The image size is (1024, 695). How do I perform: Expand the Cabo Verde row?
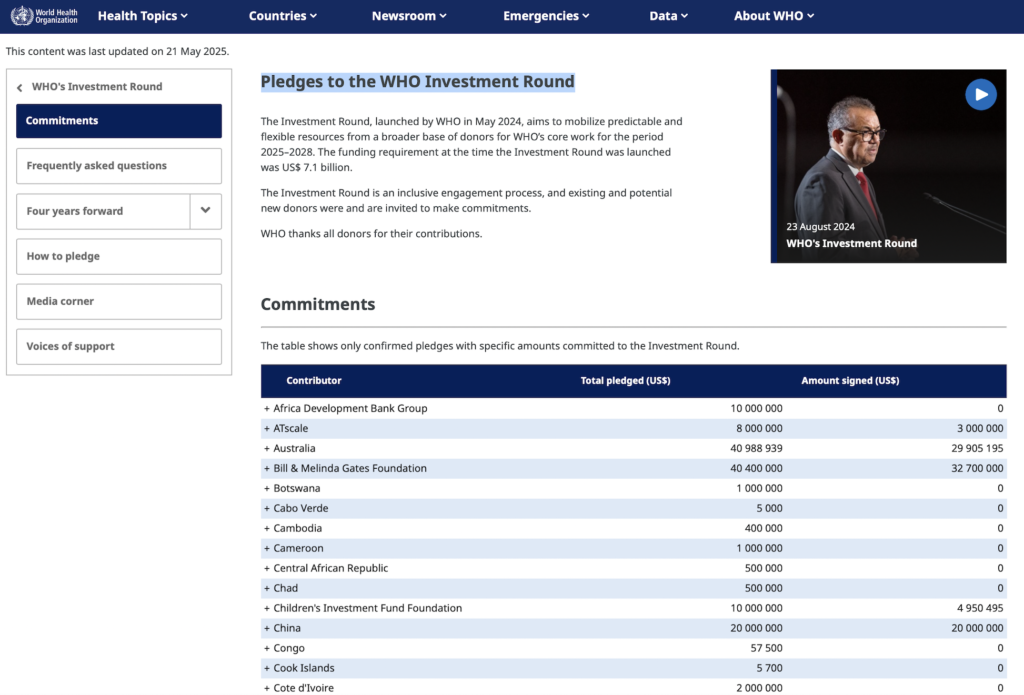coord(266,508)
